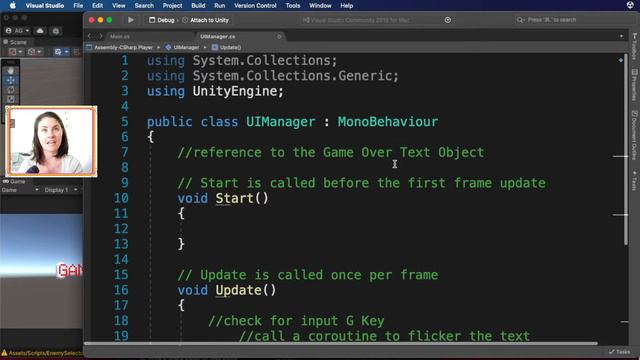Open the File menu
Screen dimensions: 640x360
(78, 6)
